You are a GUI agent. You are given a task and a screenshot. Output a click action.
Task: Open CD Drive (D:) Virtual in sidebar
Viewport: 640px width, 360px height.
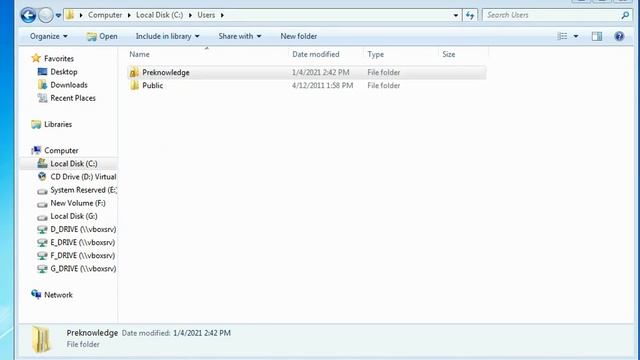[83, 177]
